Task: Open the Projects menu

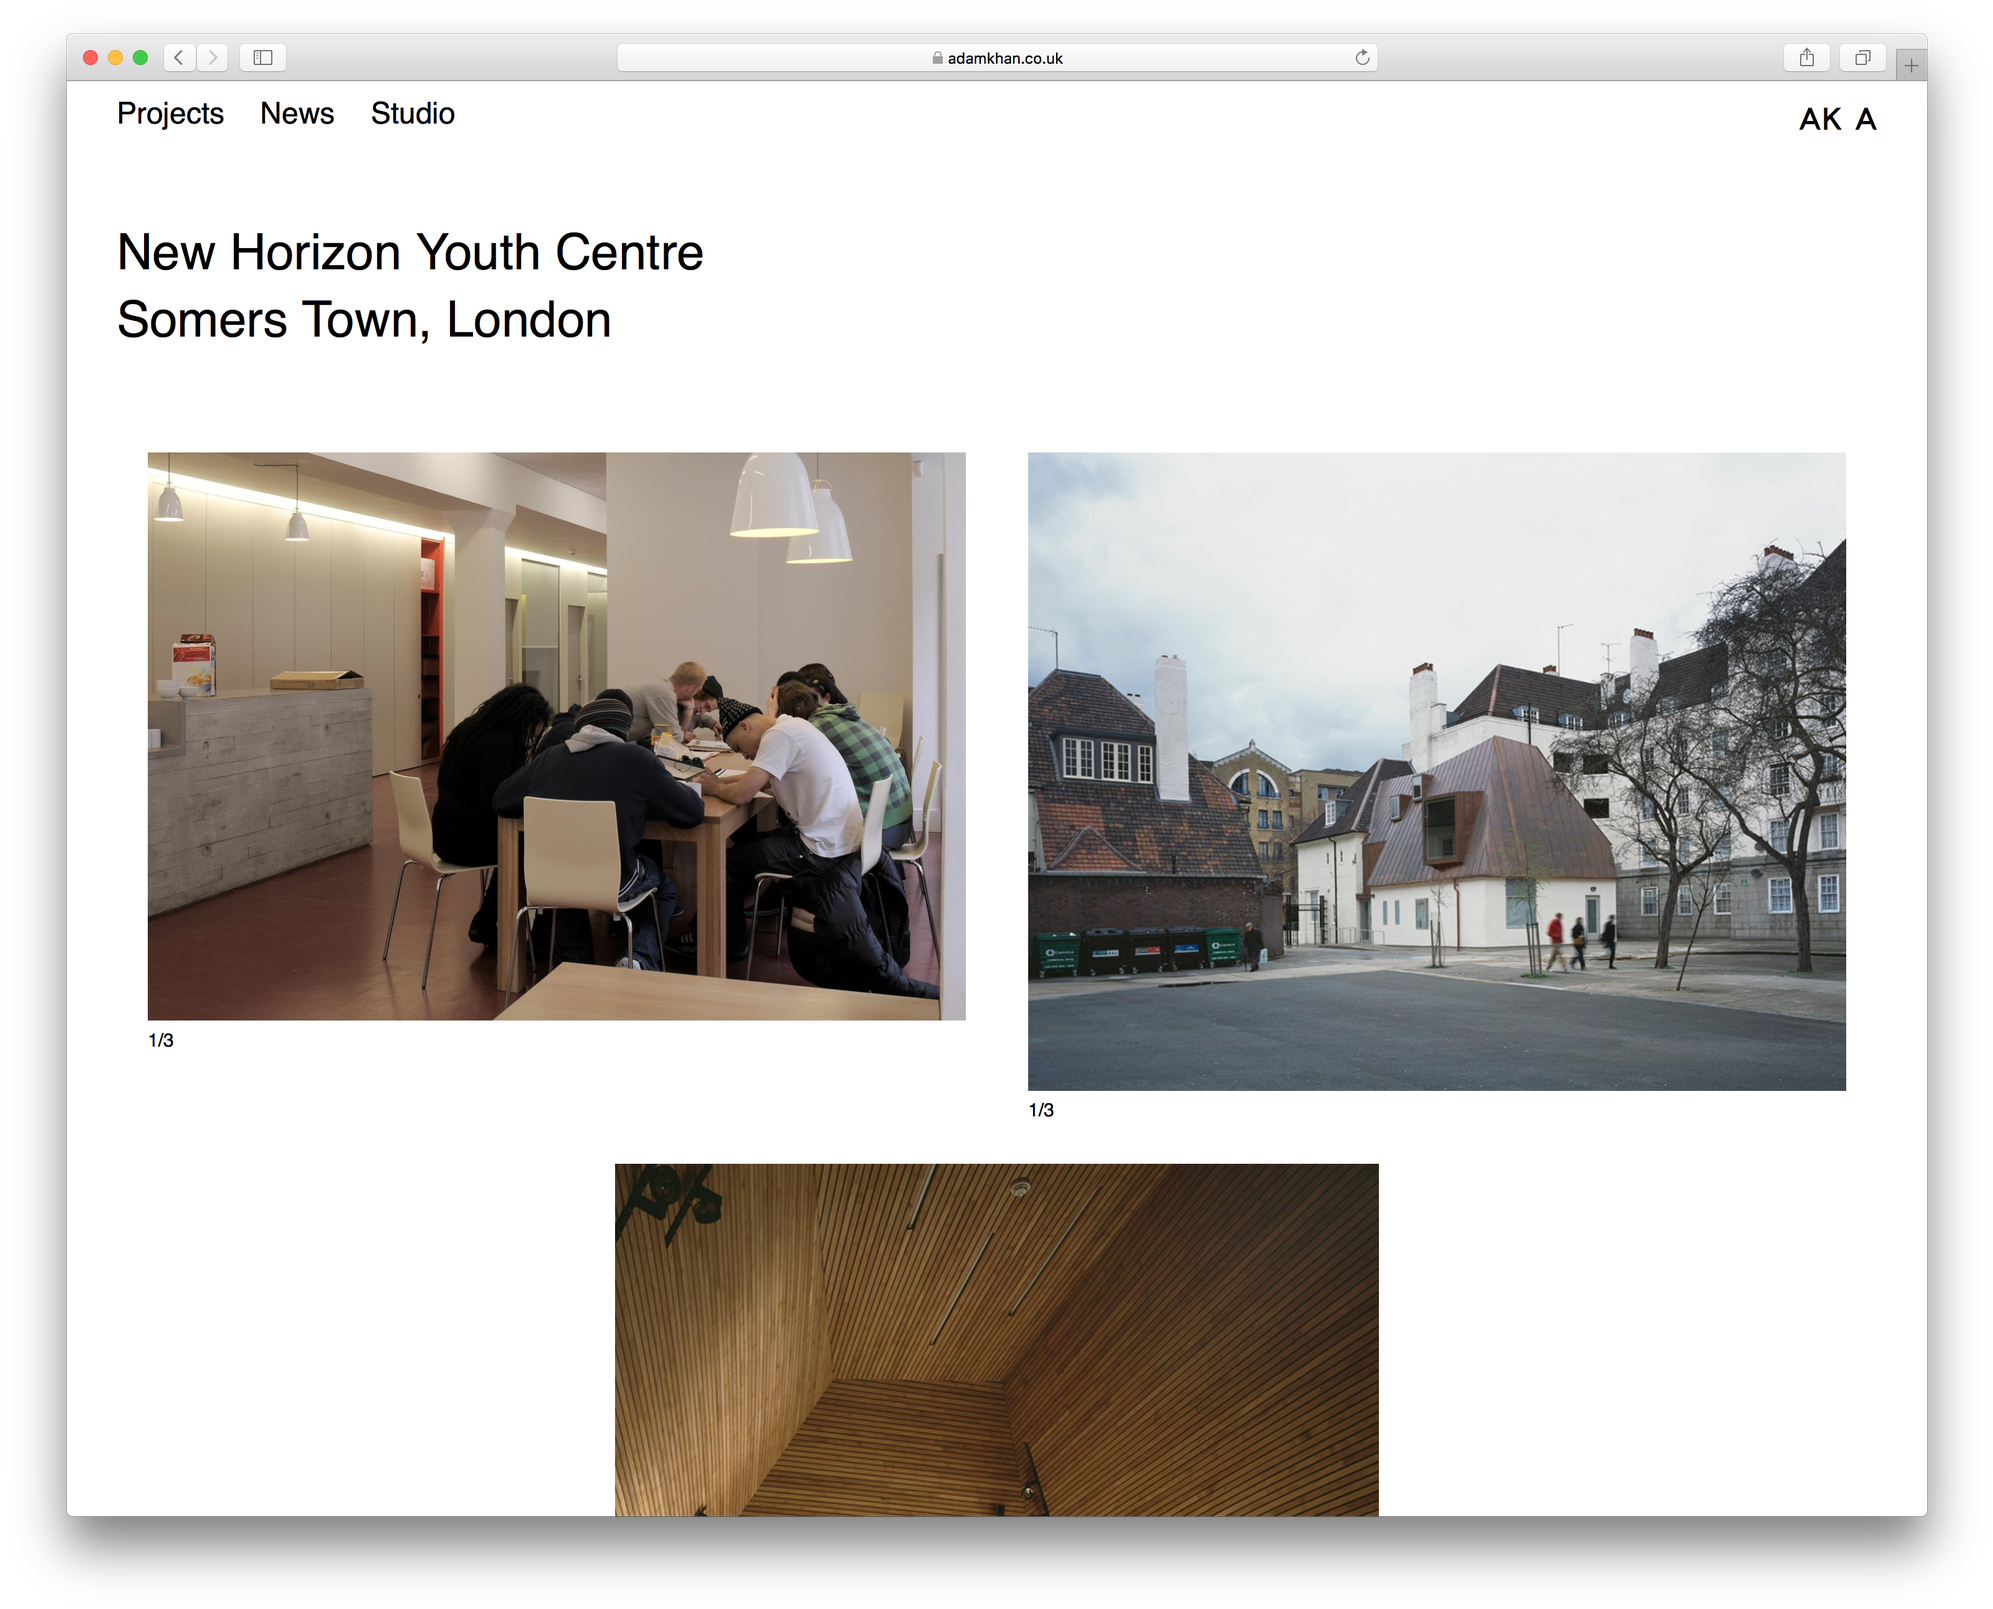Action: pyautogui.click(x=170, y=114)
